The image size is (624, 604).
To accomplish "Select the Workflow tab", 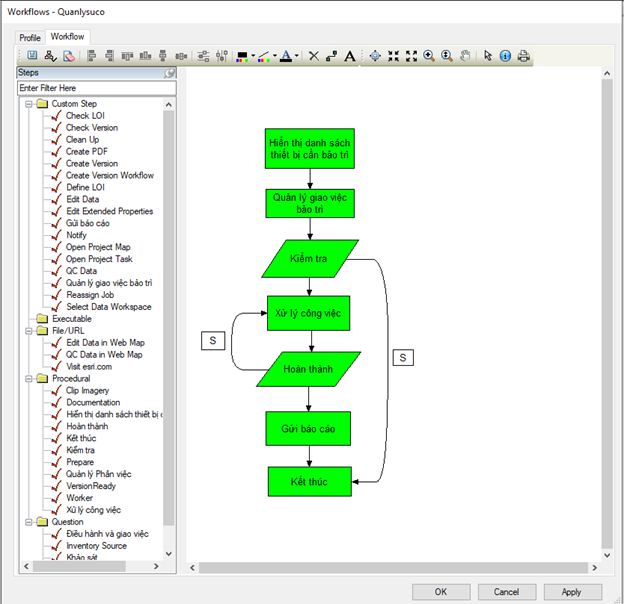I will pos(68,37).
